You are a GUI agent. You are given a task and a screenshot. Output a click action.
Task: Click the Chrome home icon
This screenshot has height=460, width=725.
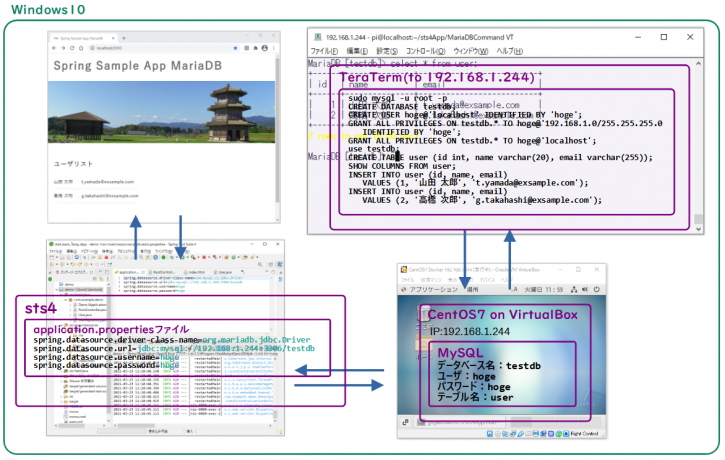click(81, 47)
